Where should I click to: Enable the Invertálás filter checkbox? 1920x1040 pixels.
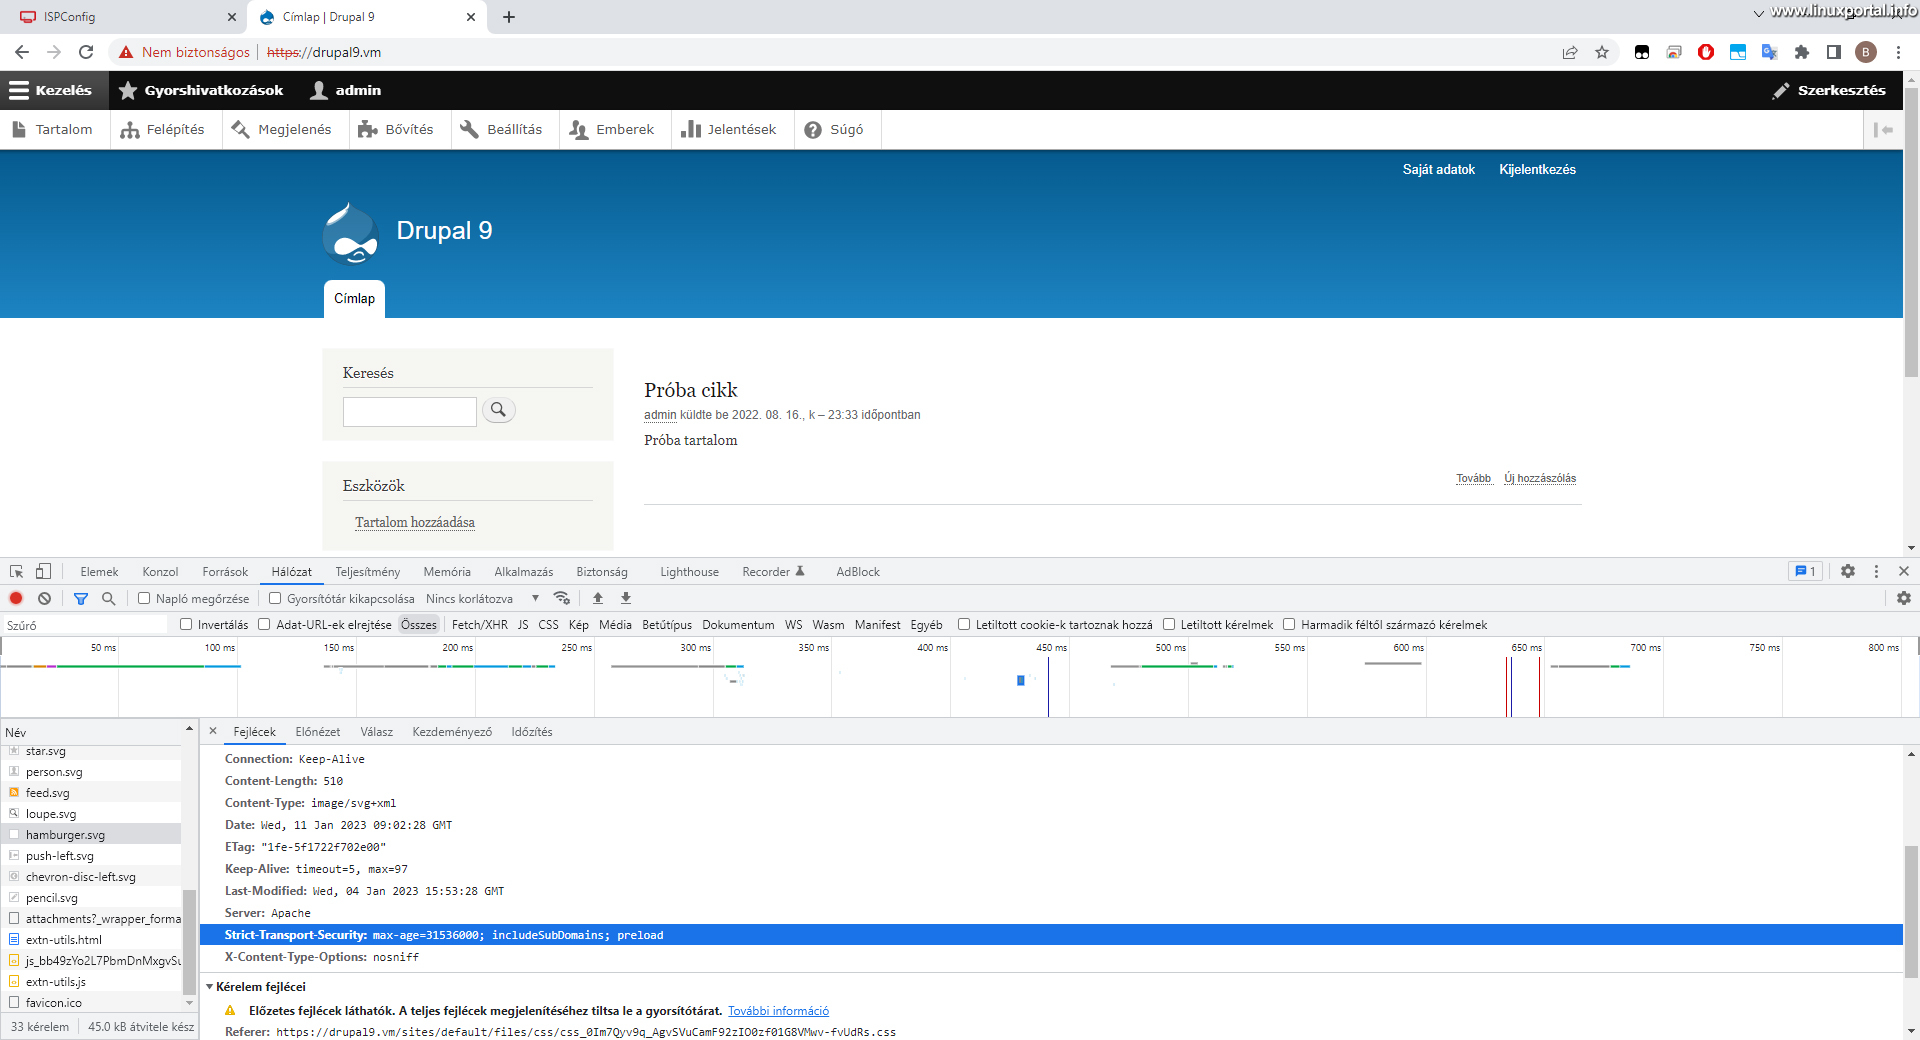click(186, 624)
